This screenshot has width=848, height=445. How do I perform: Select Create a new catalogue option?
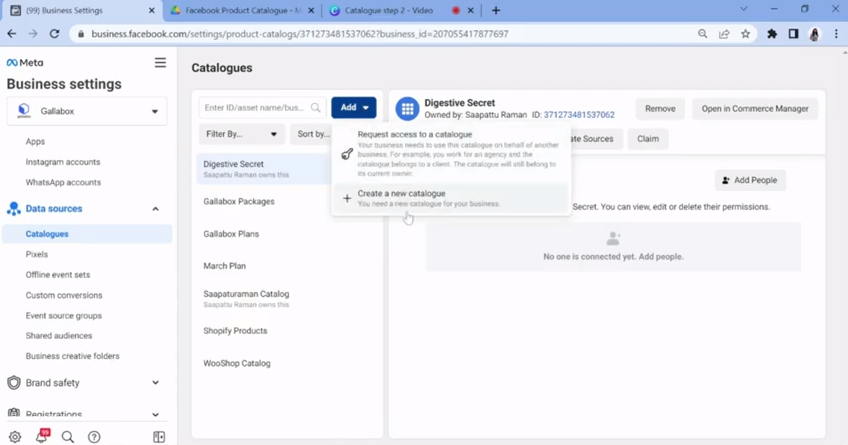(451, 198)
